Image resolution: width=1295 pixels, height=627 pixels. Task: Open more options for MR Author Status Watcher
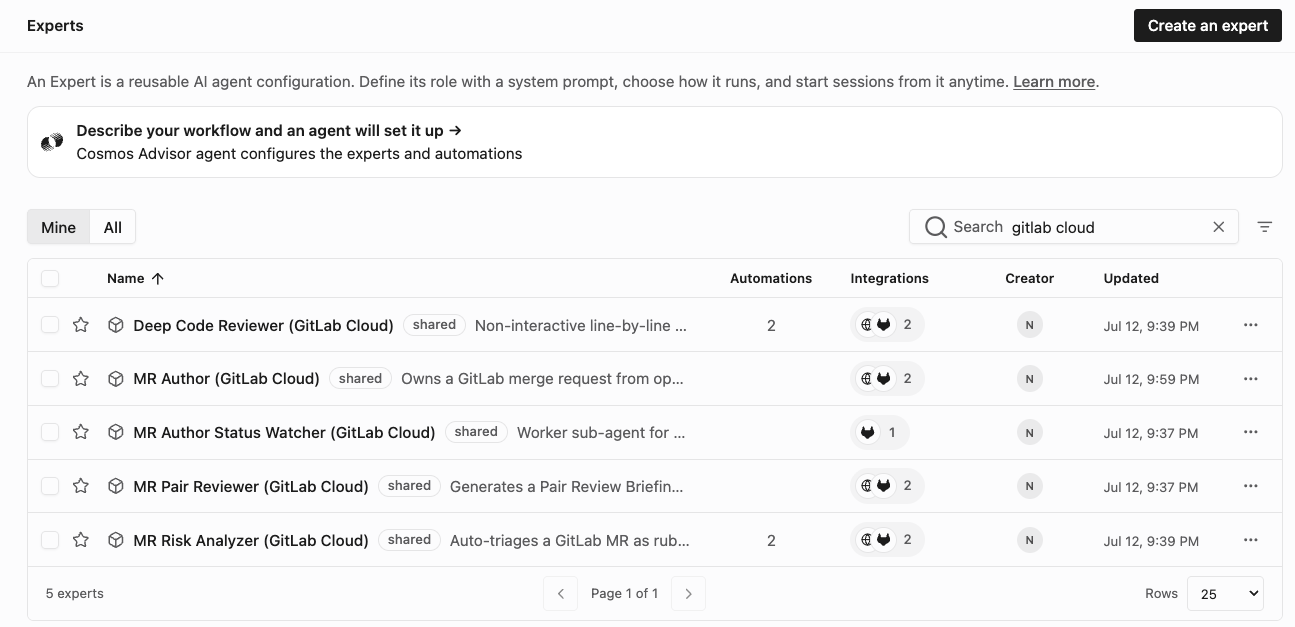[1251, 433]
